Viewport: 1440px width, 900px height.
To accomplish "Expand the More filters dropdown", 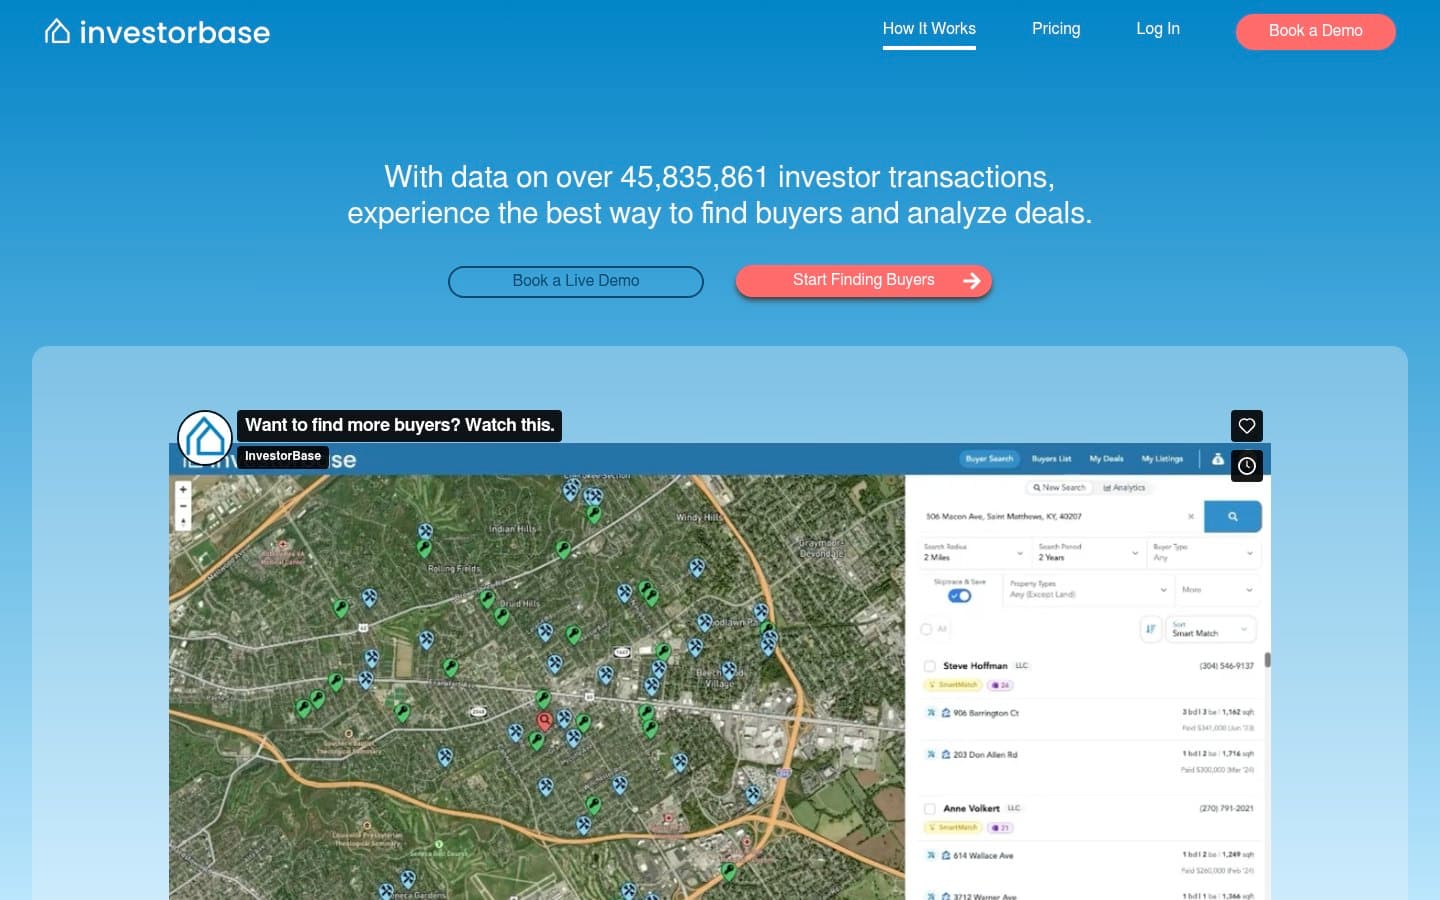I will pos(1217,590).
